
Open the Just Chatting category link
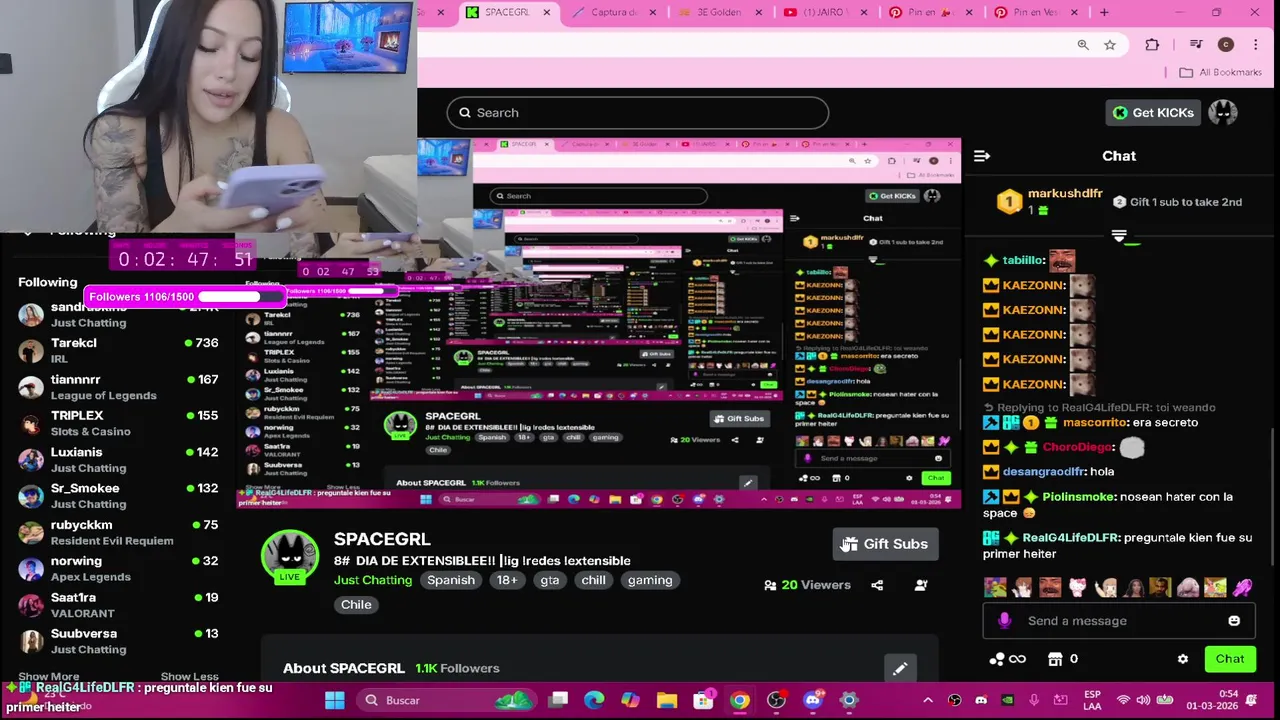(x=373, y=580)
